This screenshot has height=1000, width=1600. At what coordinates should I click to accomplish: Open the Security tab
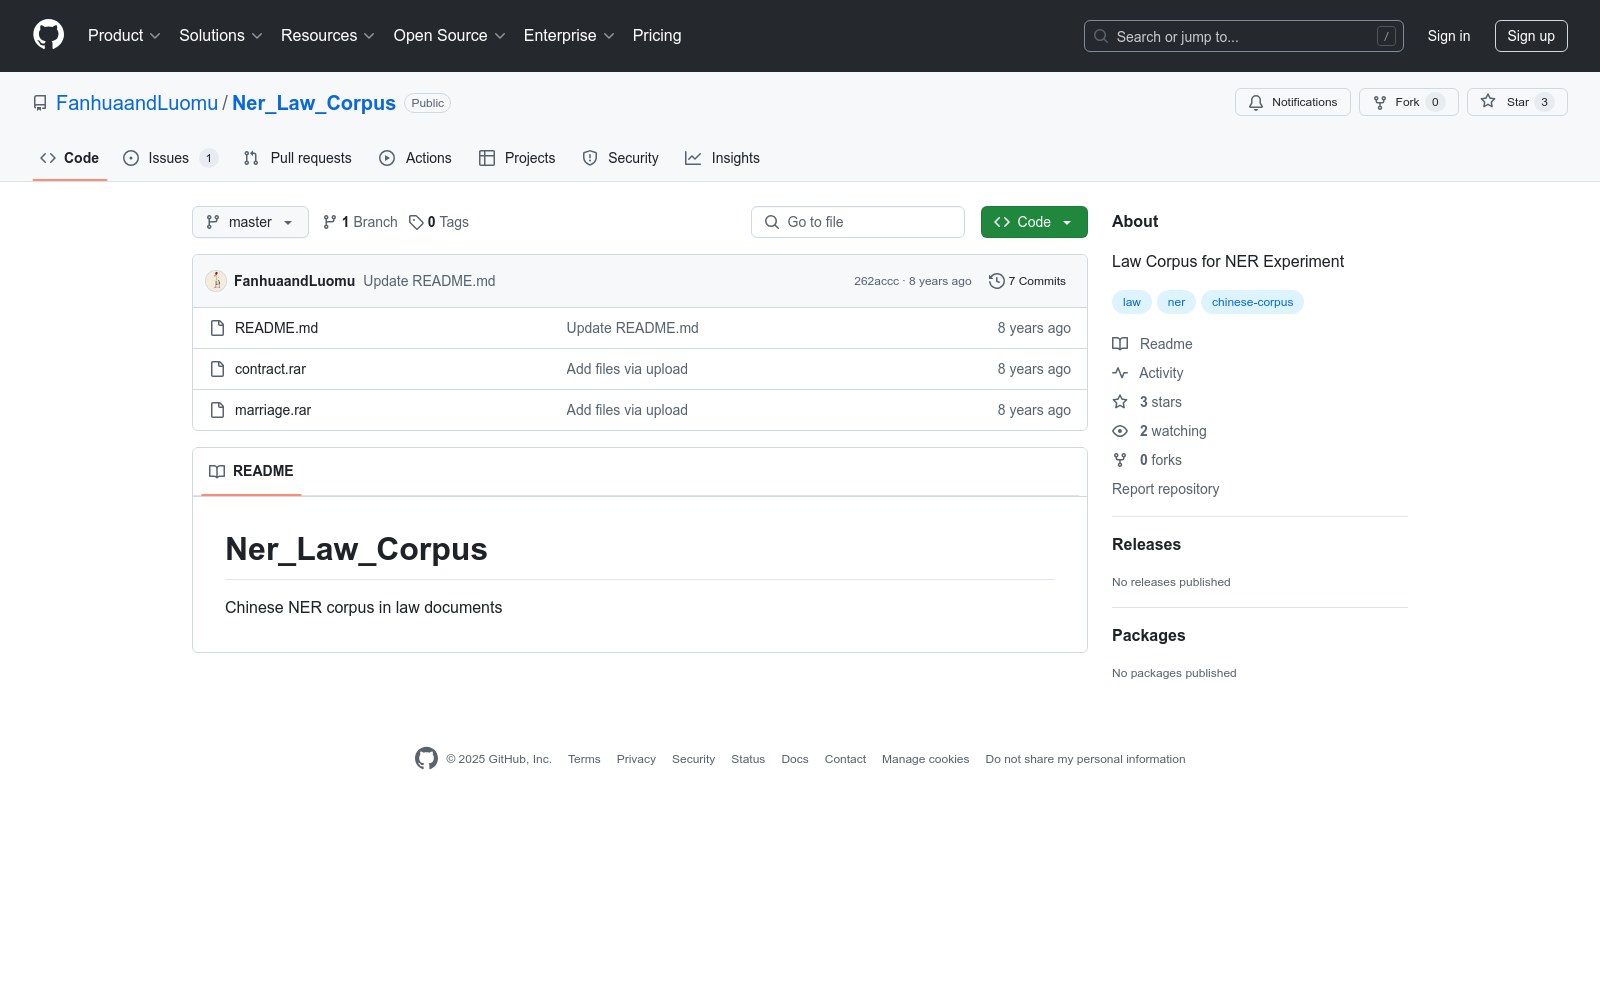tap(621, 158)
